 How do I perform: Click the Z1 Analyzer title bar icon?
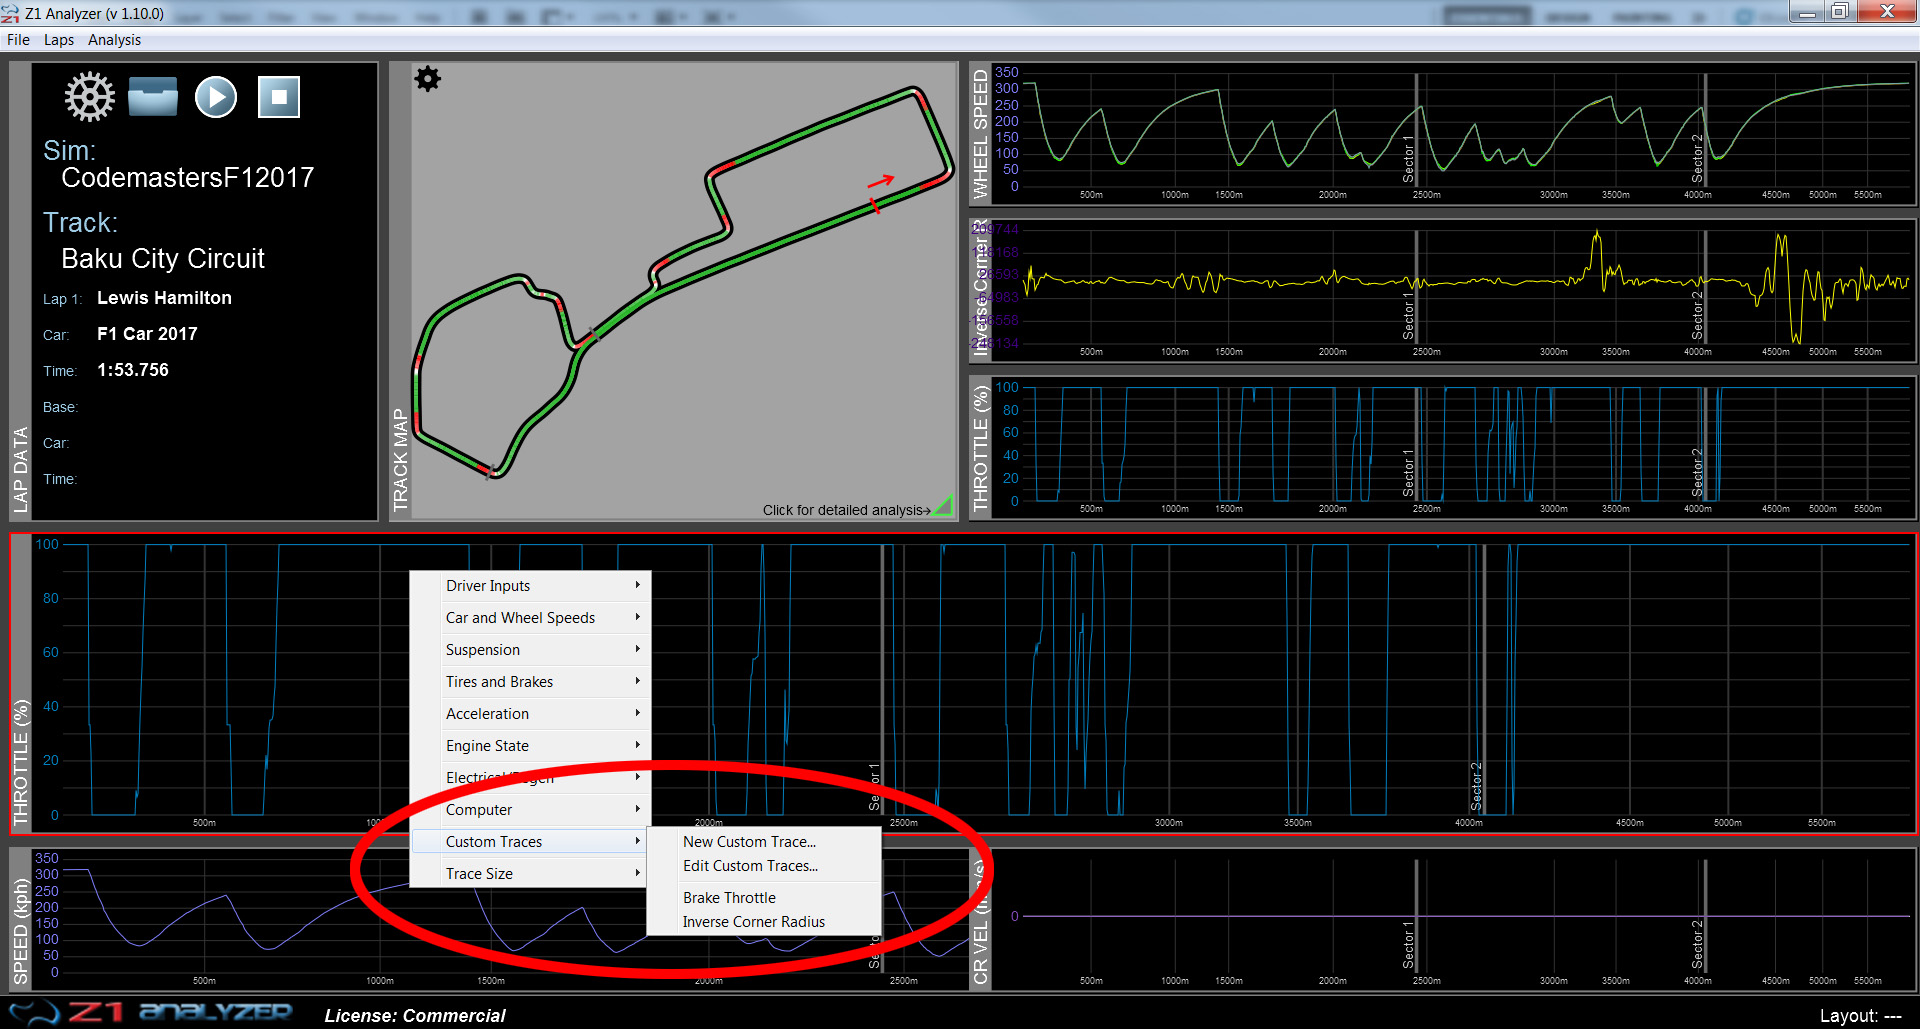pyautogui.click(x=11, y=13)
